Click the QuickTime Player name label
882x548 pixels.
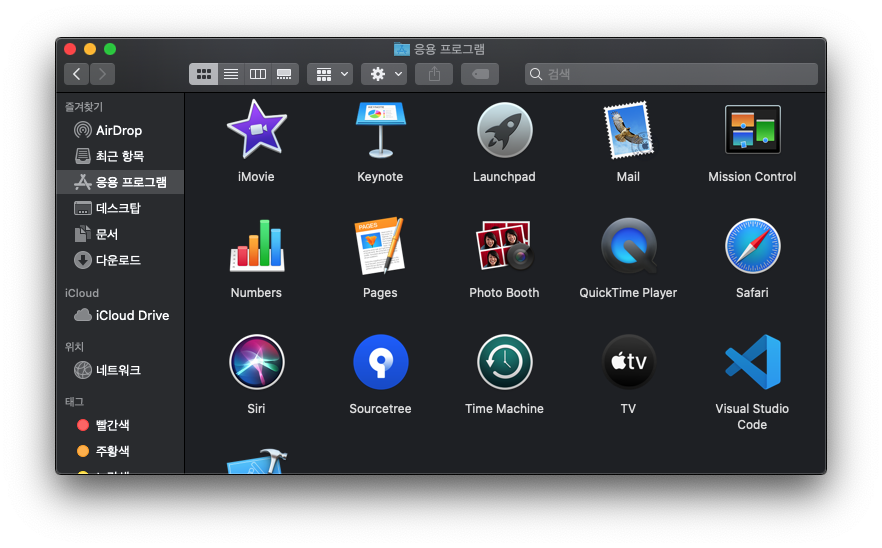click(x=628, y=293)
